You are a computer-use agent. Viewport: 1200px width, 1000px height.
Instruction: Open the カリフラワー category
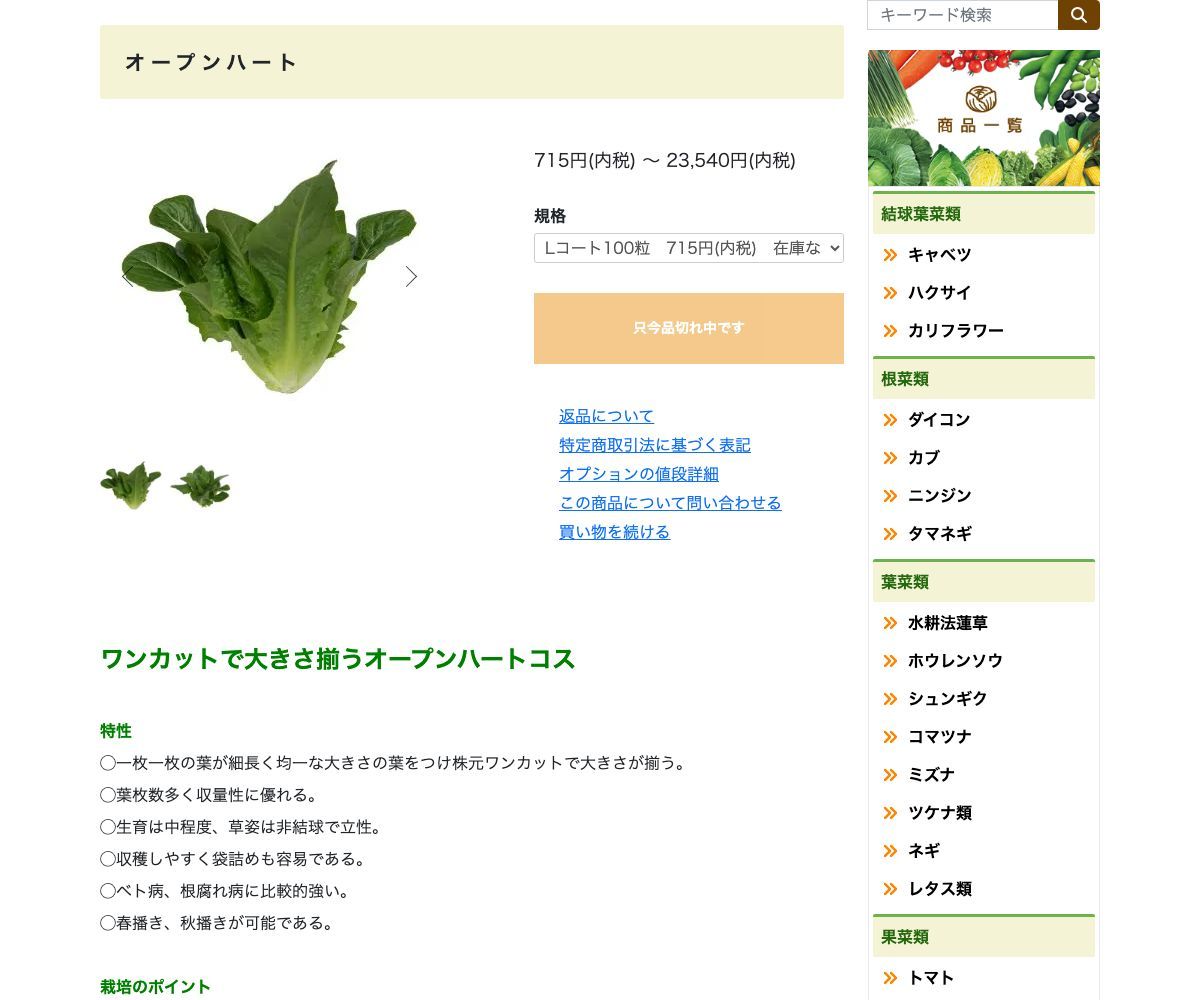point(955,331)
